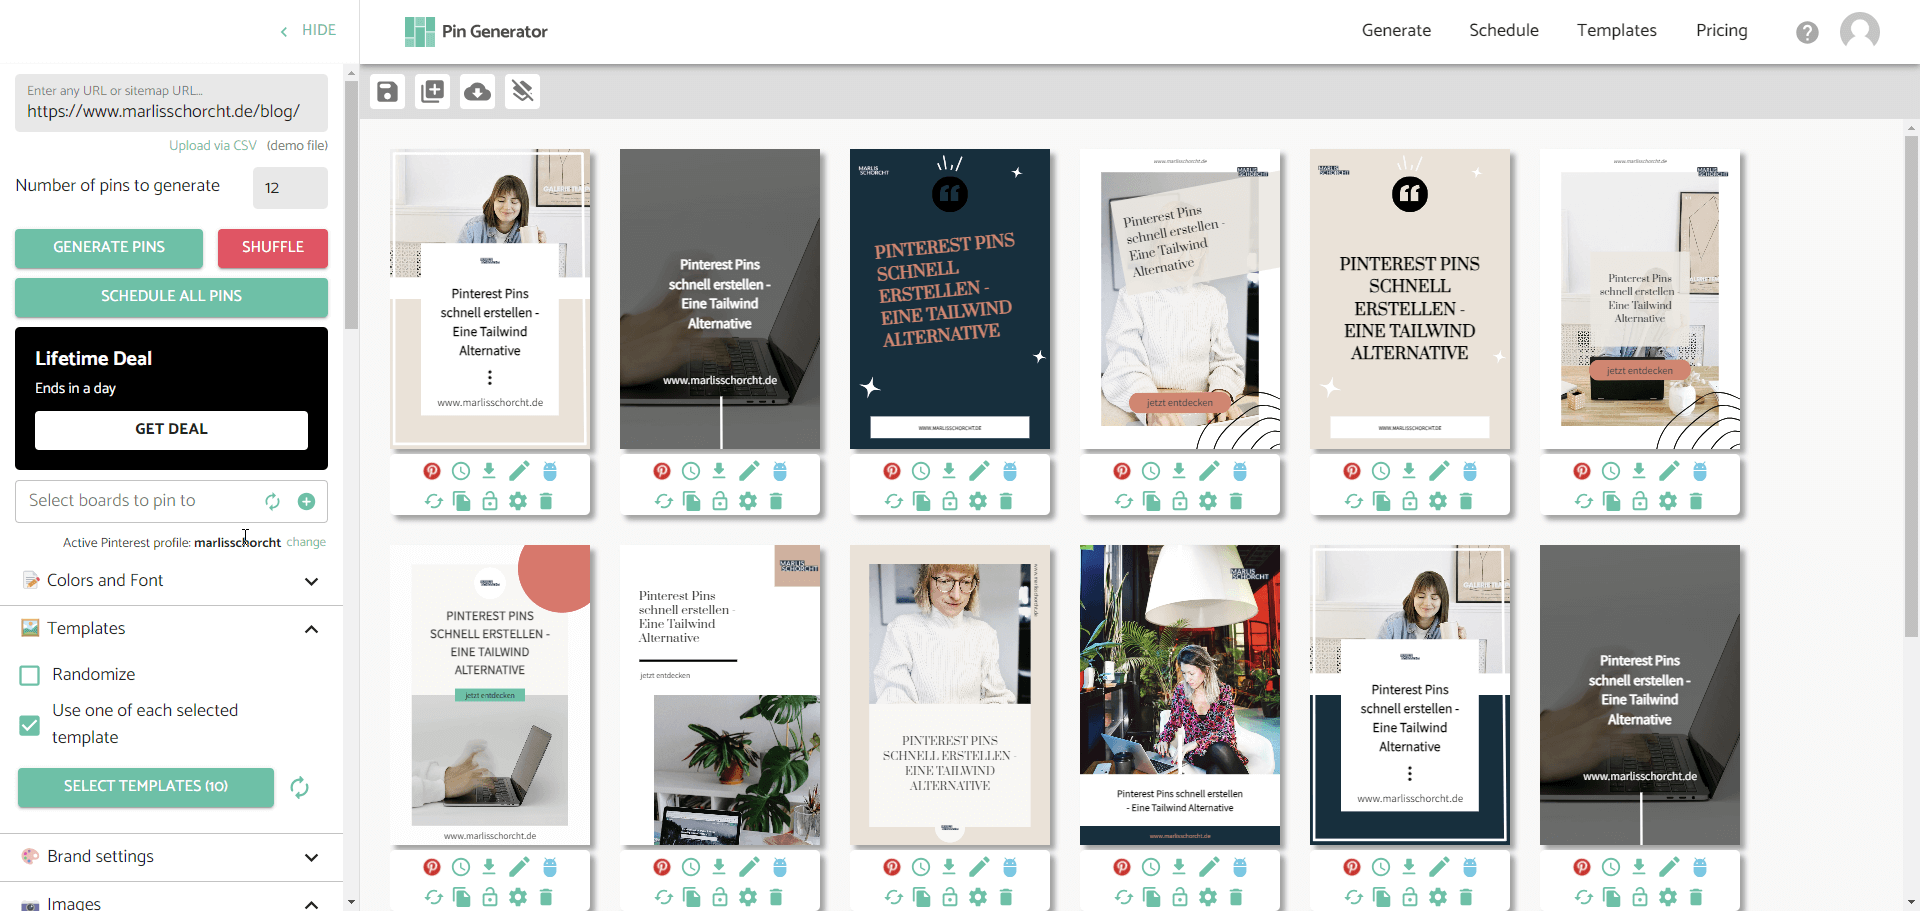Lock the fifth top-row beige quote pin
This screenshot has height=911, width=1920.
[x=1410, y=501]
